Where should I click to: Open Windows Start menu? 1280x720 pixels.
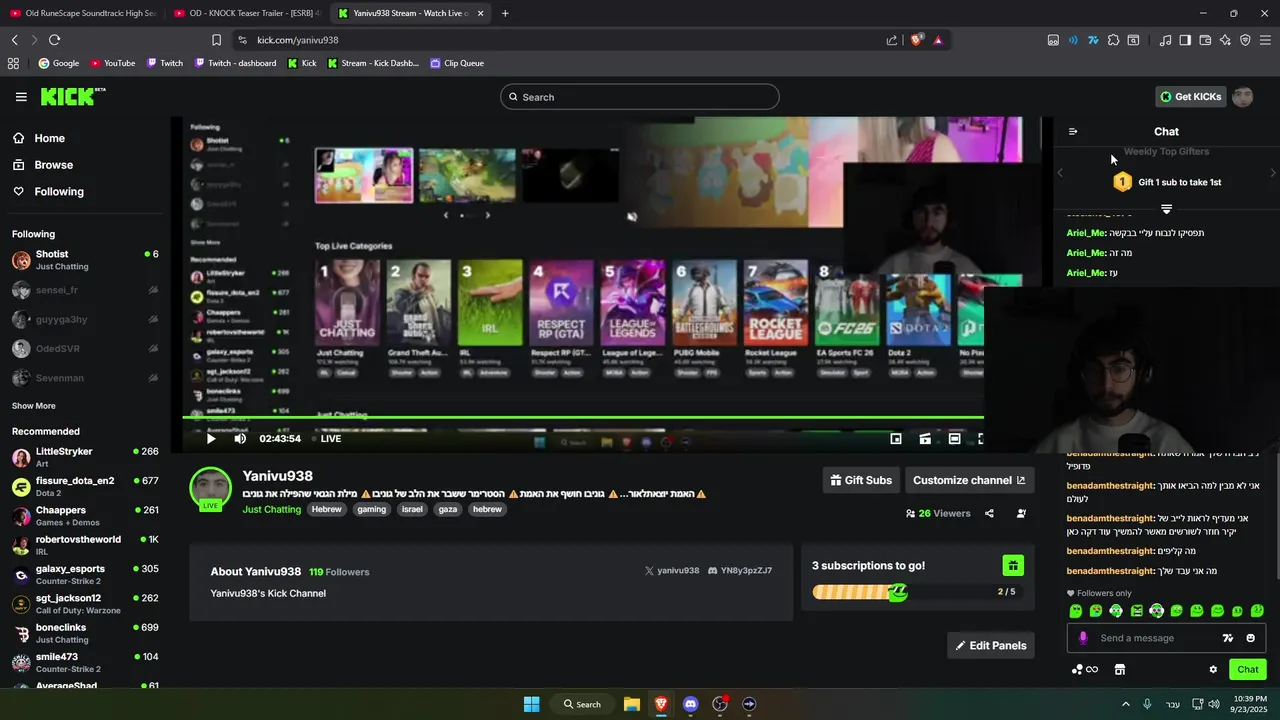tap(532, 704)
